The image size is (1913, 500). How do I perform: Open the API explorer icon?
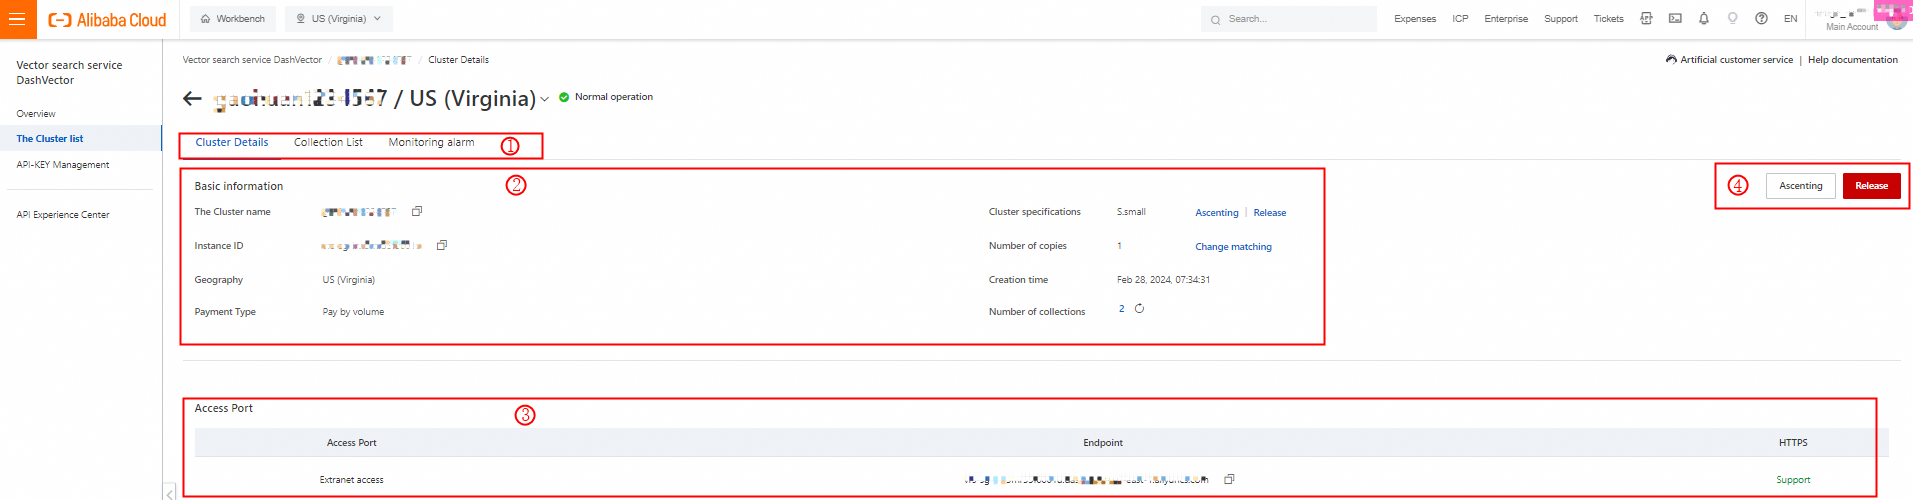point(1646,18)
